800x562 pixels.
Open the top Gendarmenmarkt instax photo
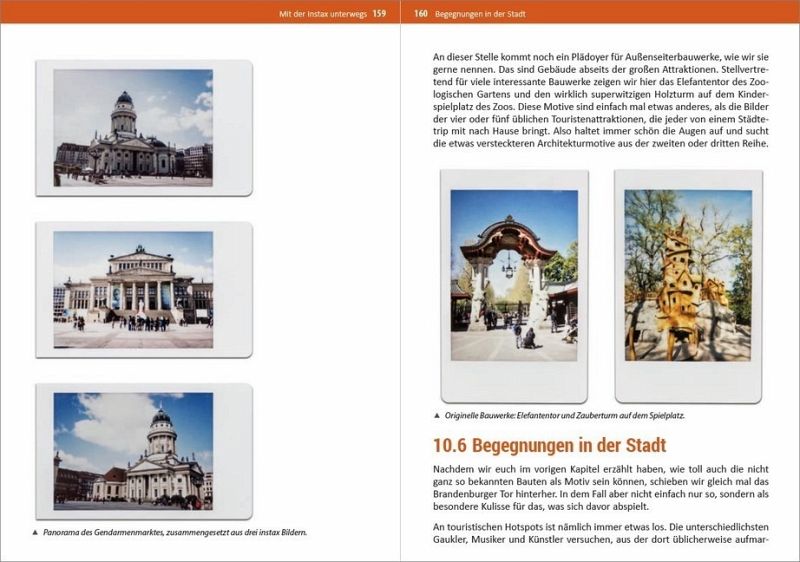point(133,127)
